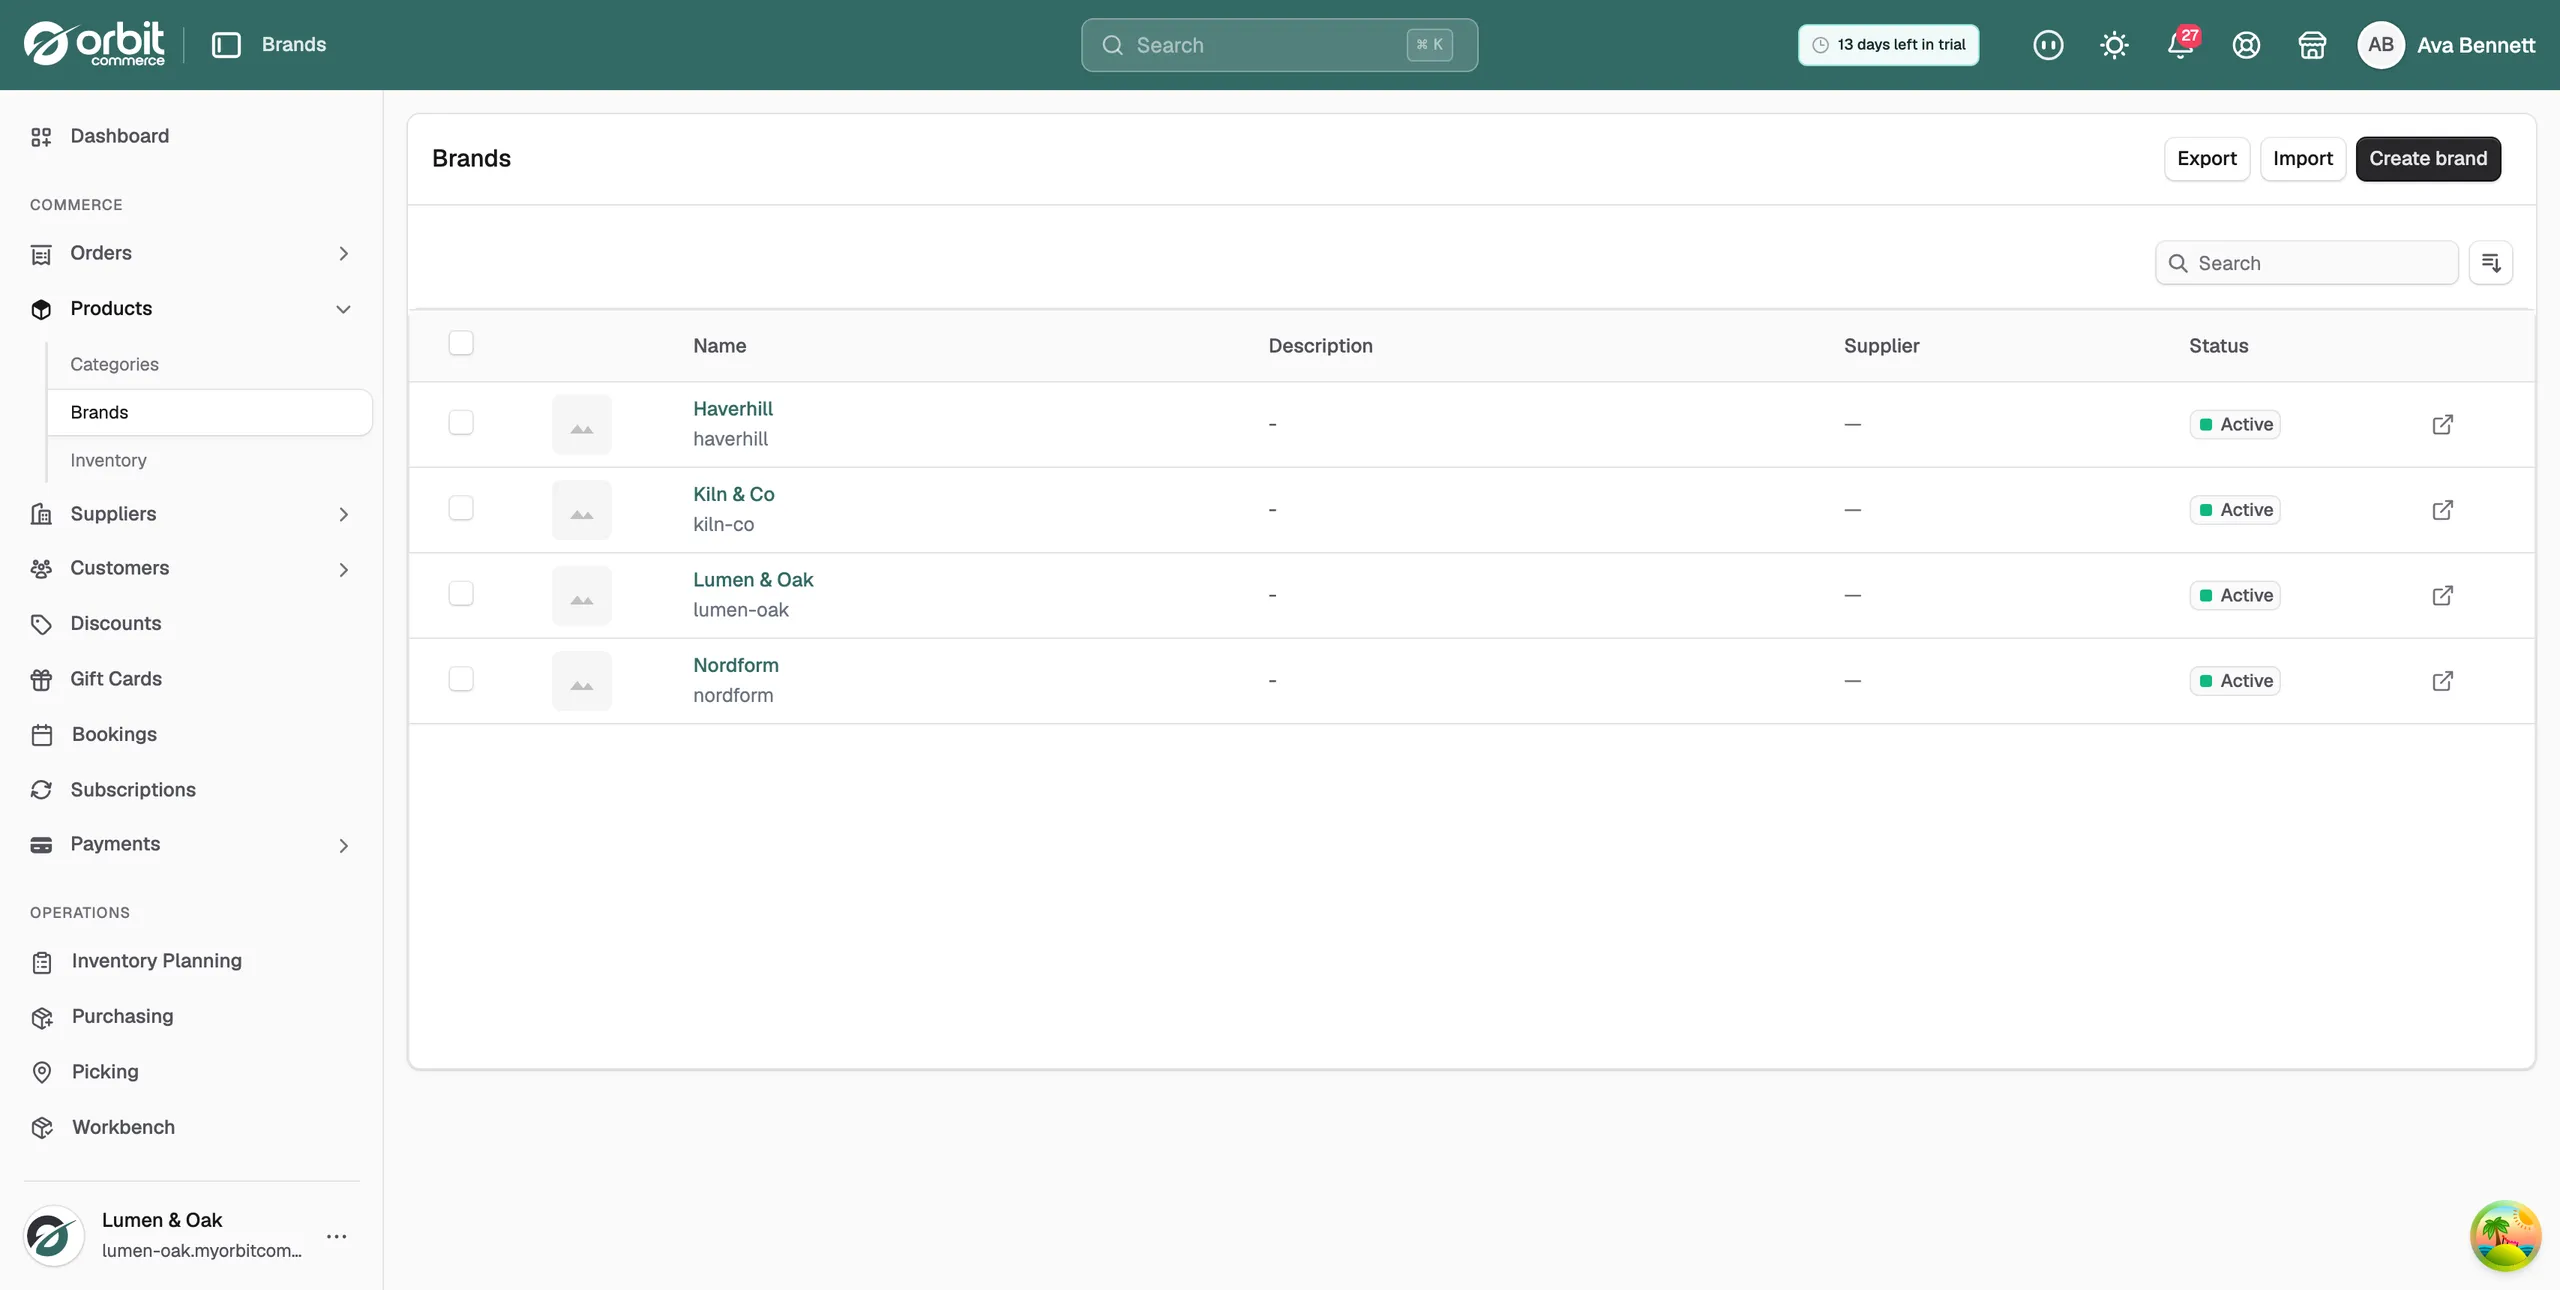Image resolution: width=2560 pixels, height=1290 pixels.
Task: Click the Ava Bennett username
Action: 2476,45
